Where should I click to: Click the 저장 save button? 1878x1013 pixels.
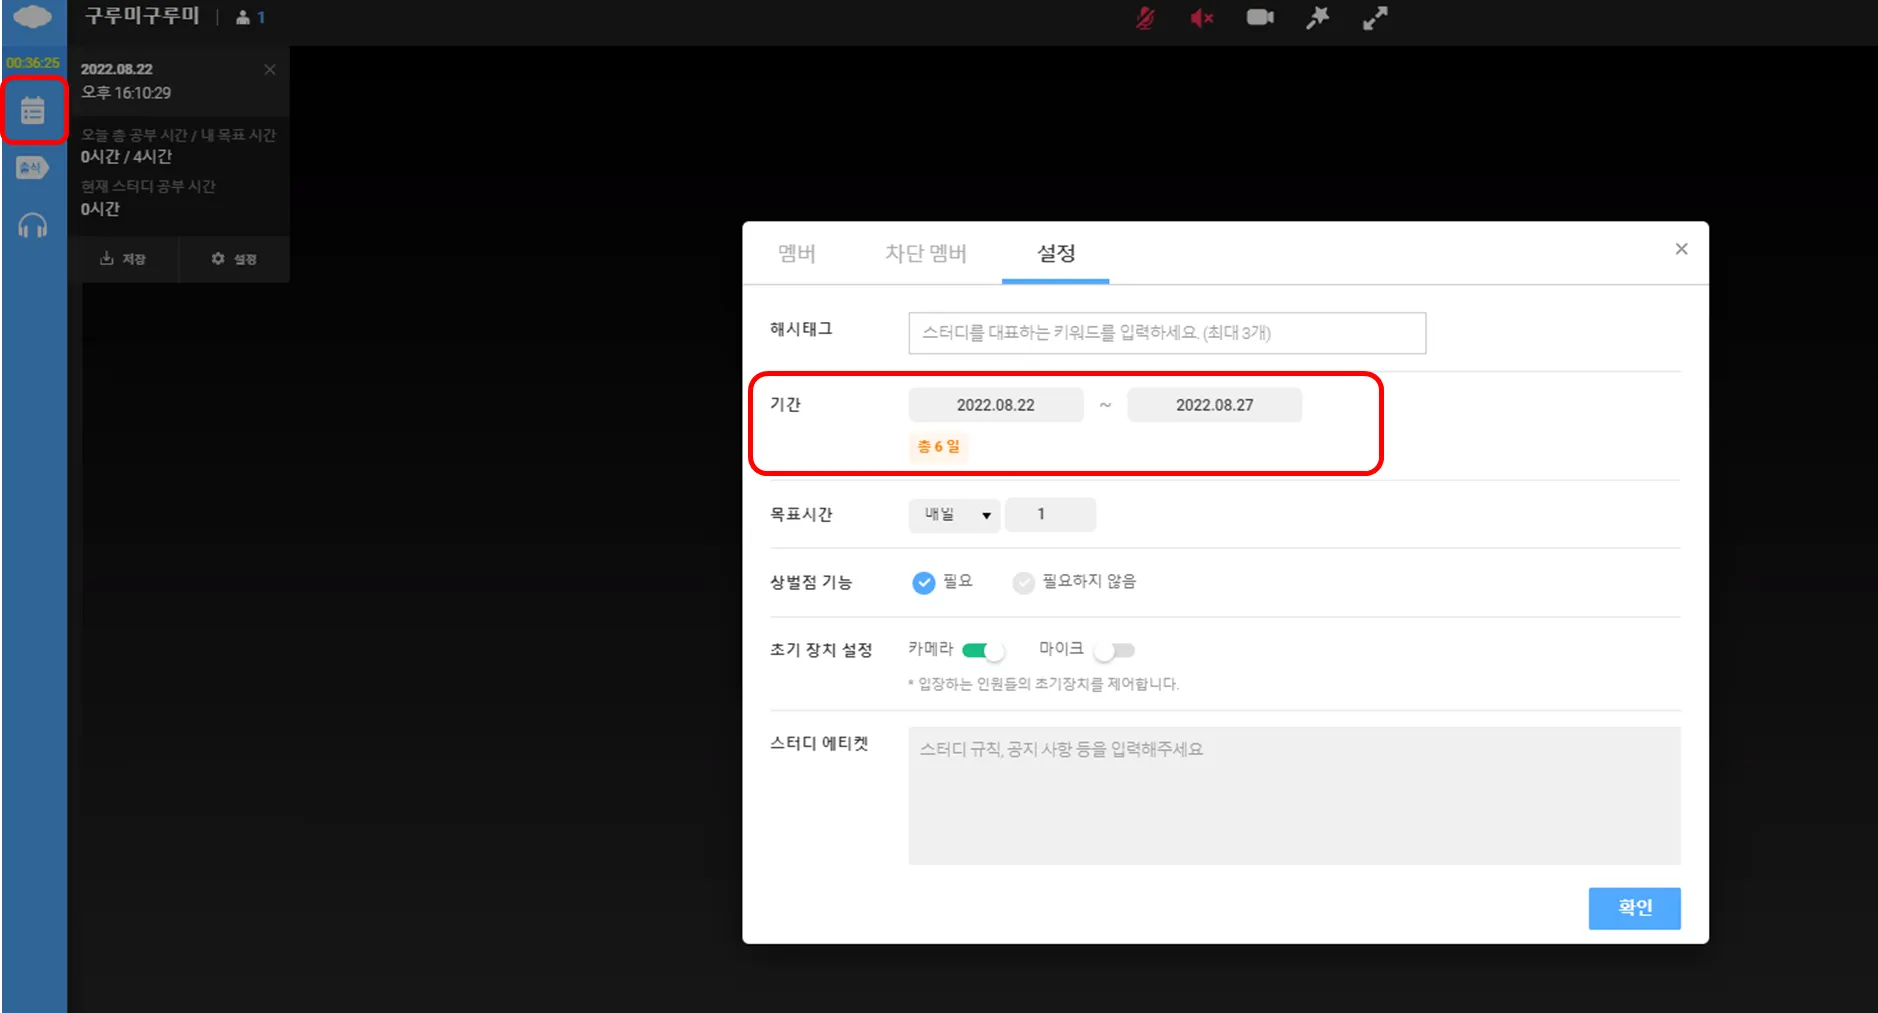click(123, 259)
